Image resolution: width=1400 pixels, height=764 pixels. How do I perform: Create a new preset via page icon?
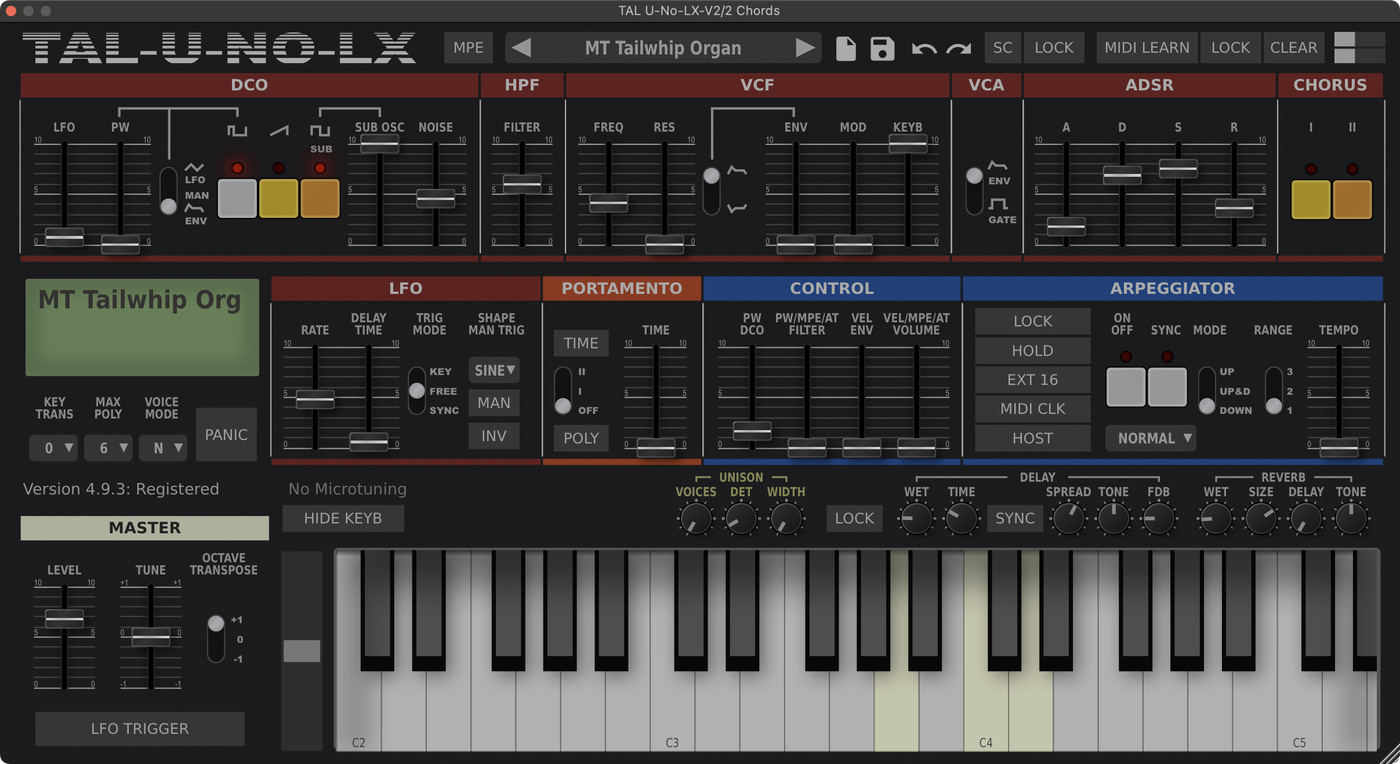tap(846, 48)
